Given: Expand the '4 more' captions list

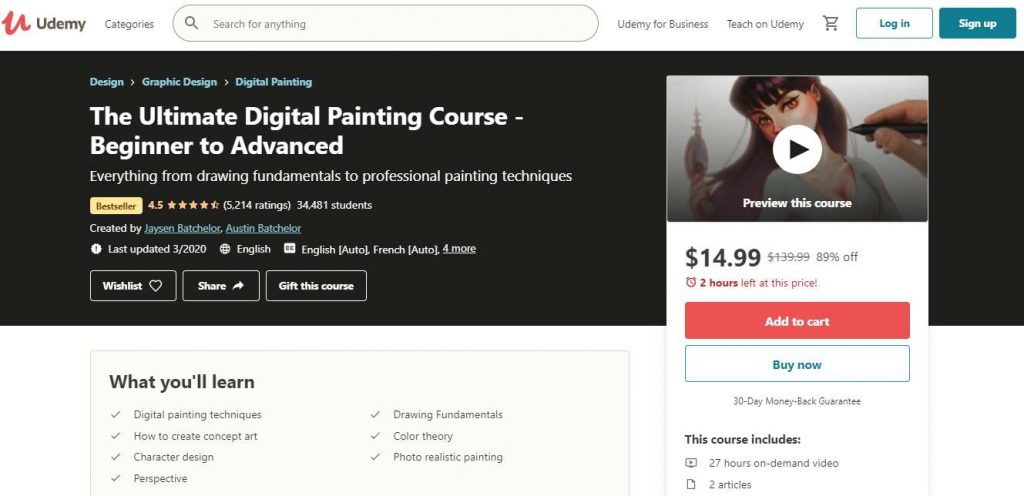Looking at the screenshot, I should (459, 249).
